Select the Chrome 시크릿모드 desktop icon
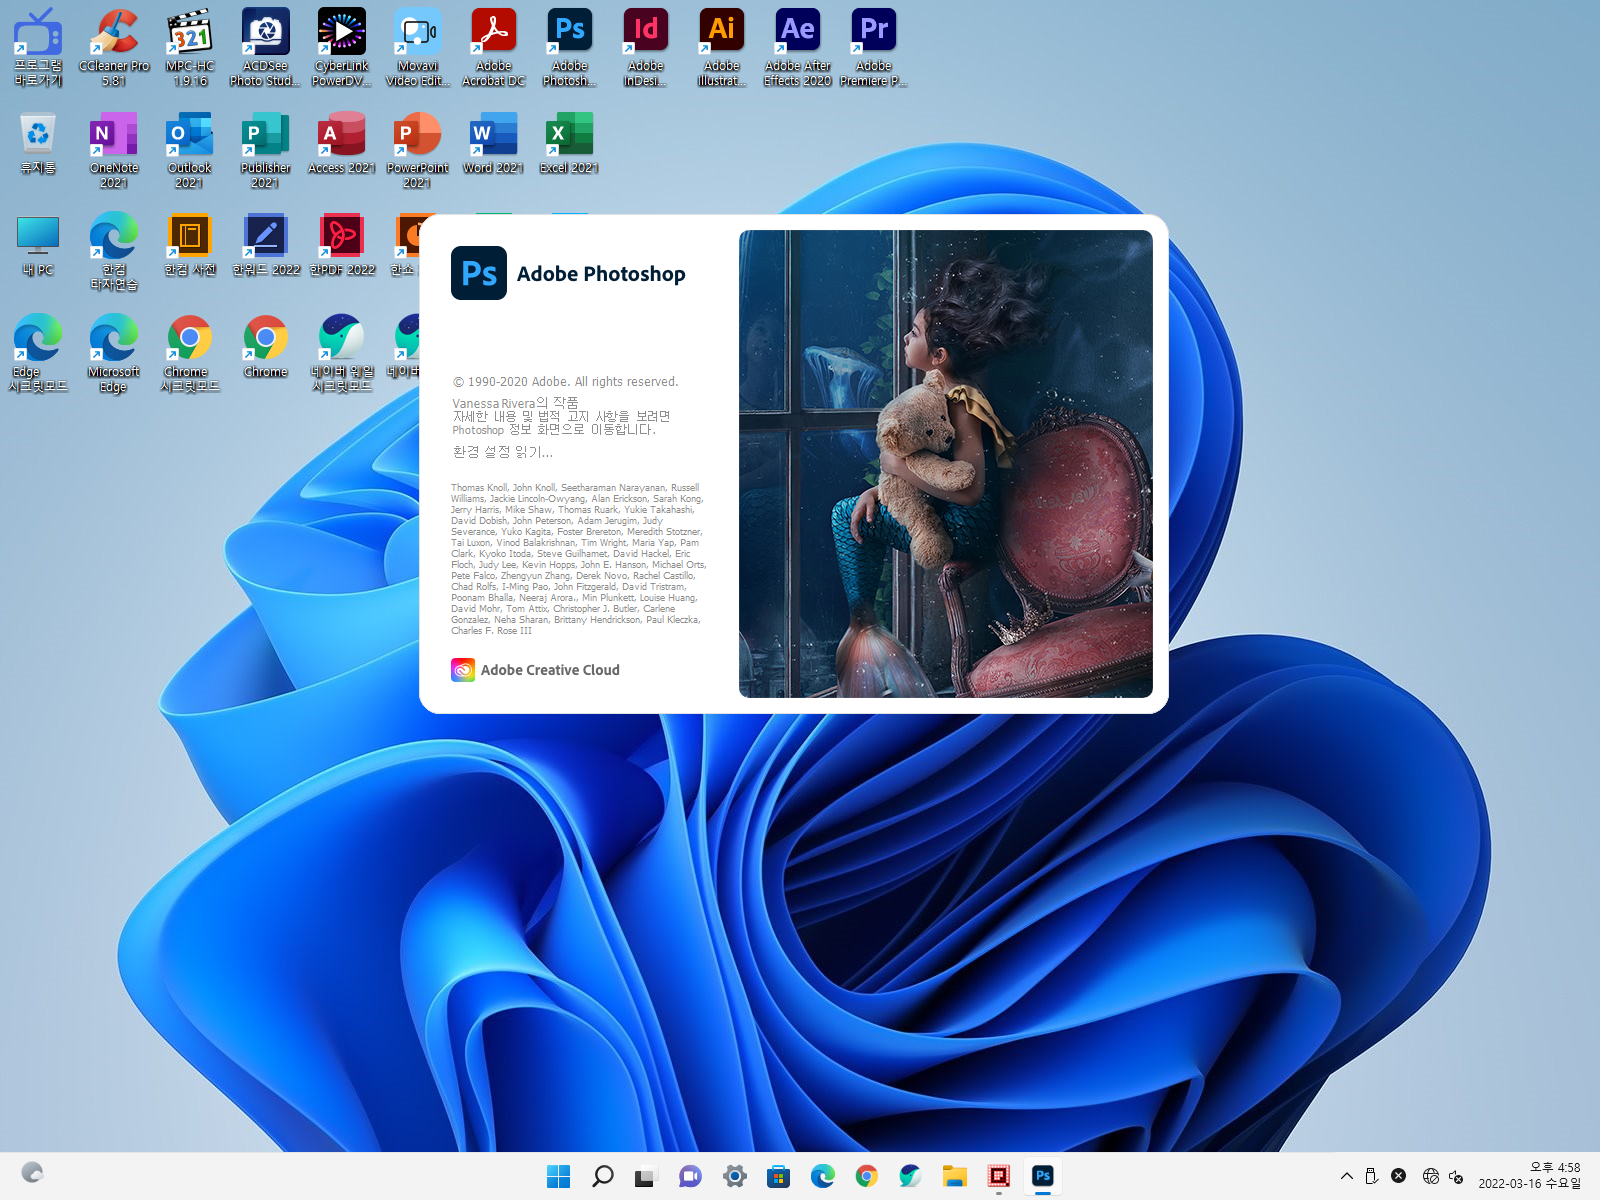This screenshot has width=1600, height=1200. [190, 354]
